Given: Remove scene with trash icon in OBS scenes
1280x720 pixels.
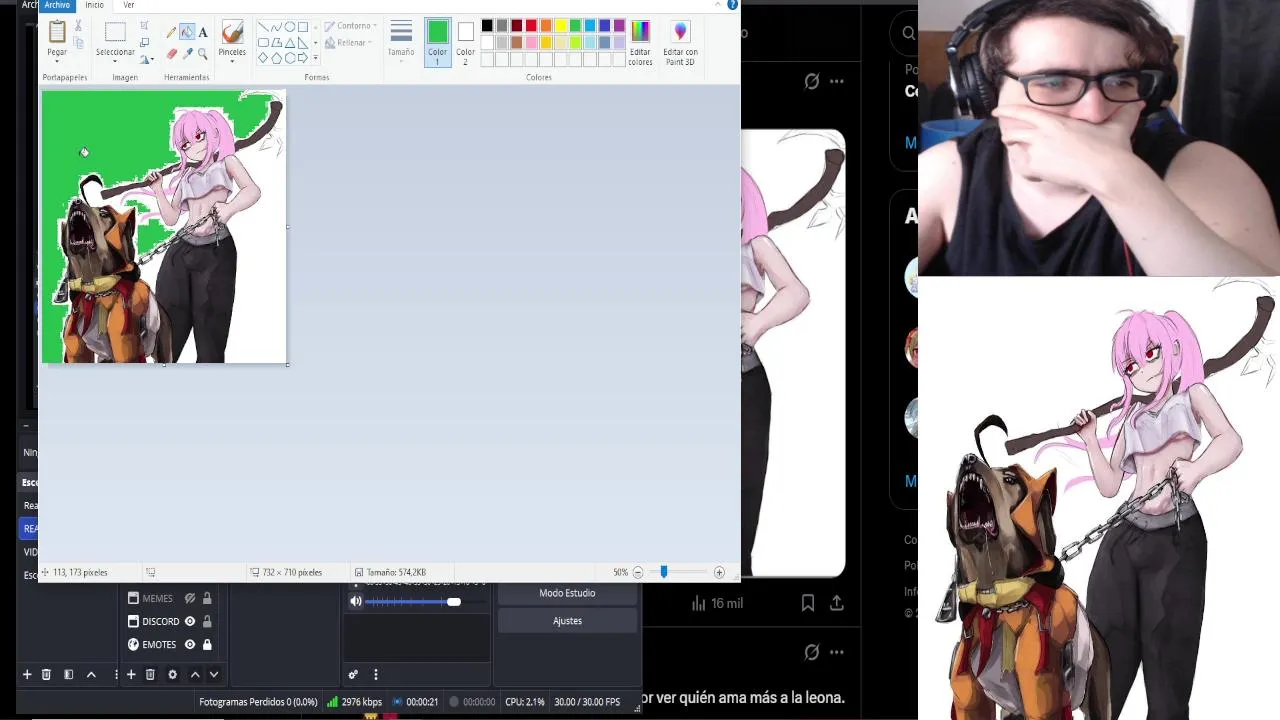Looking at the screenshot, I should pos(46,675).
